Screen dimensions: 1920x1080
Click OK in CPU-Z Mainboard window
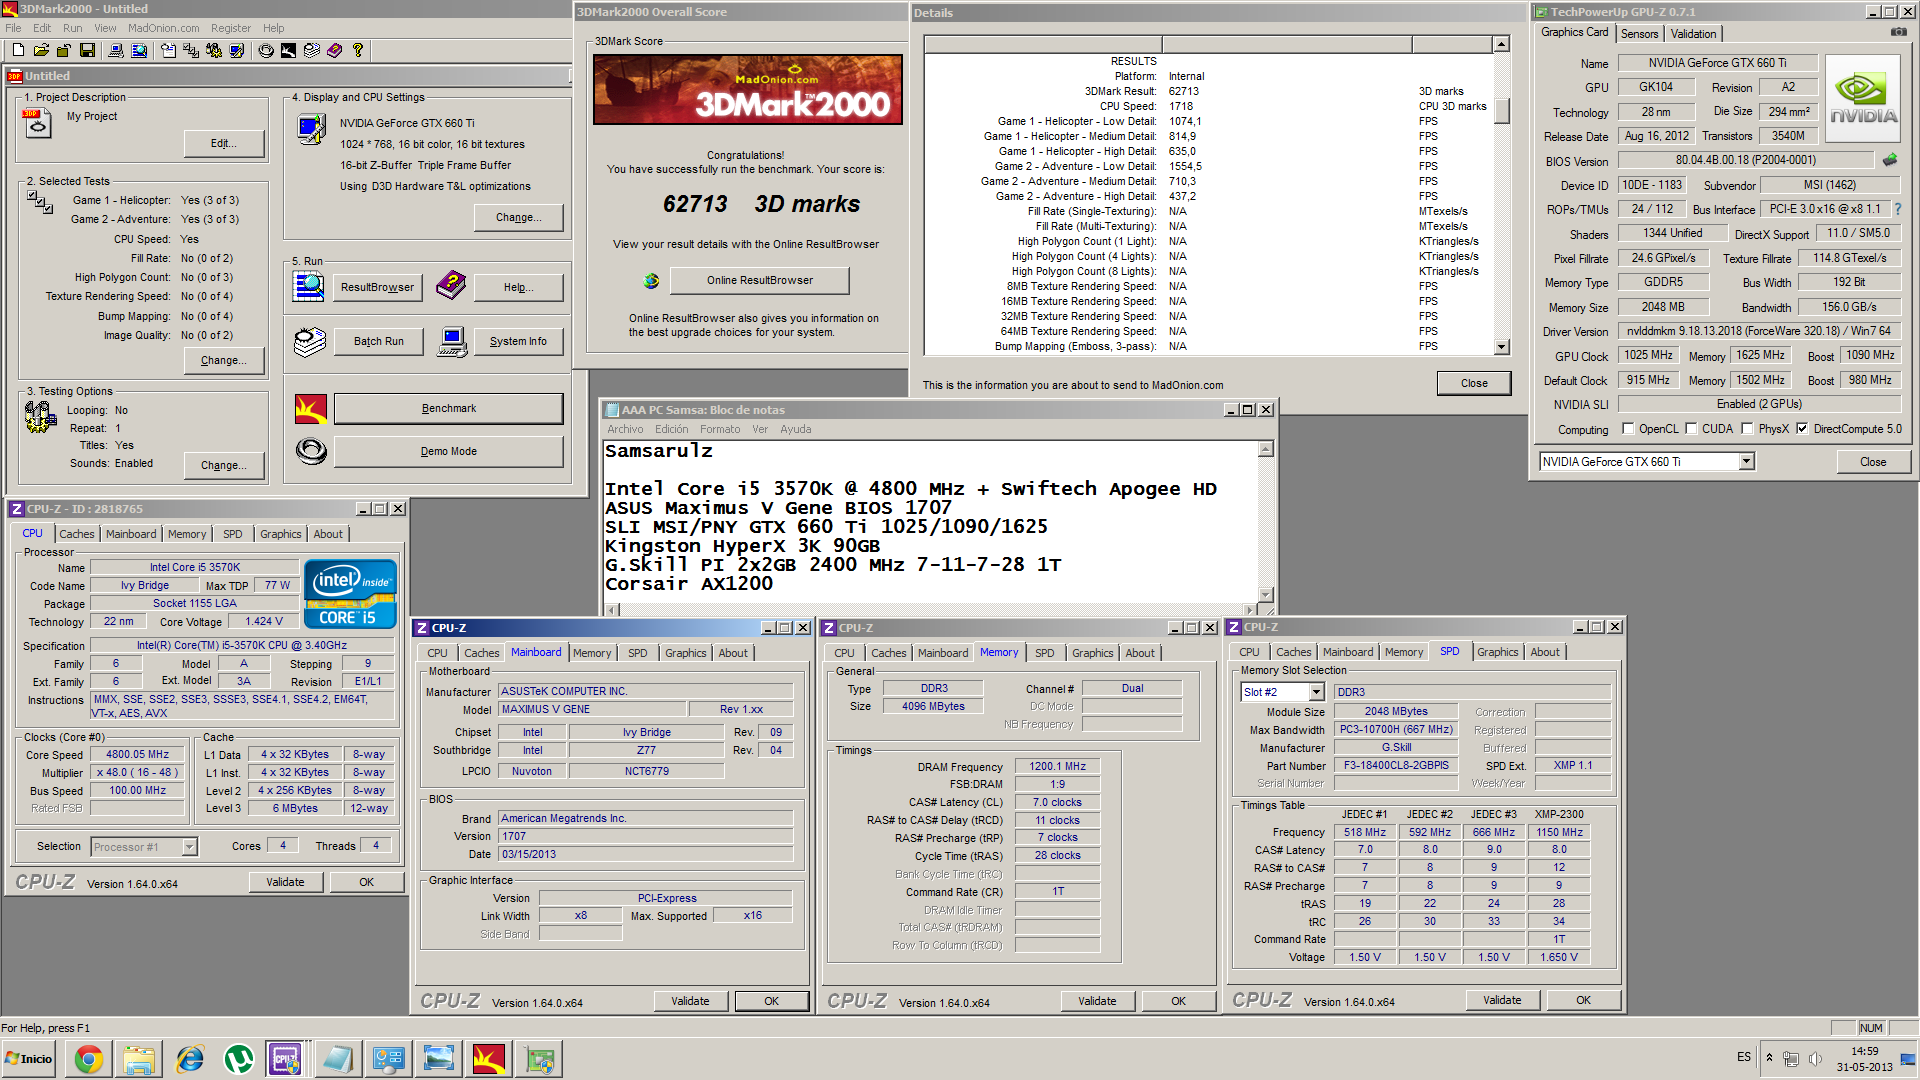[771, 1002]
